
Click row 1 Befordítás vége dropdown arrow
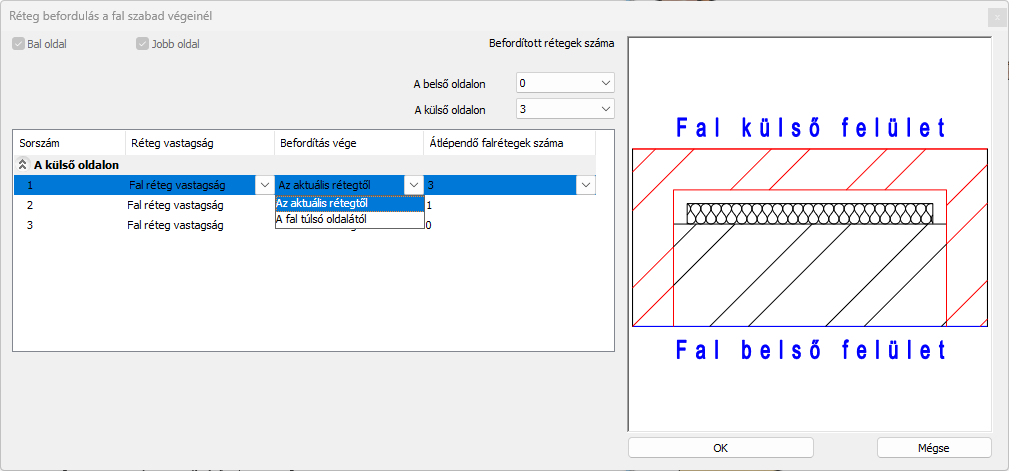tap(413, 185)
